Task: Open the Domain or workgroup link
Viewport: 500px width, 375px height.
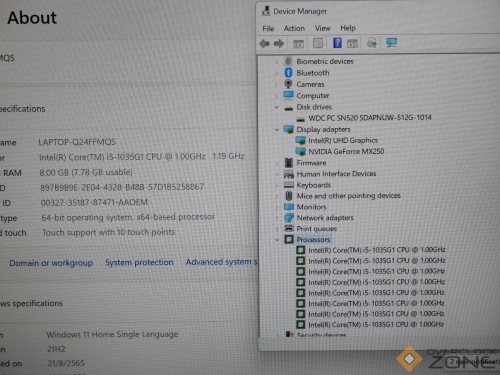Action: 51,263
